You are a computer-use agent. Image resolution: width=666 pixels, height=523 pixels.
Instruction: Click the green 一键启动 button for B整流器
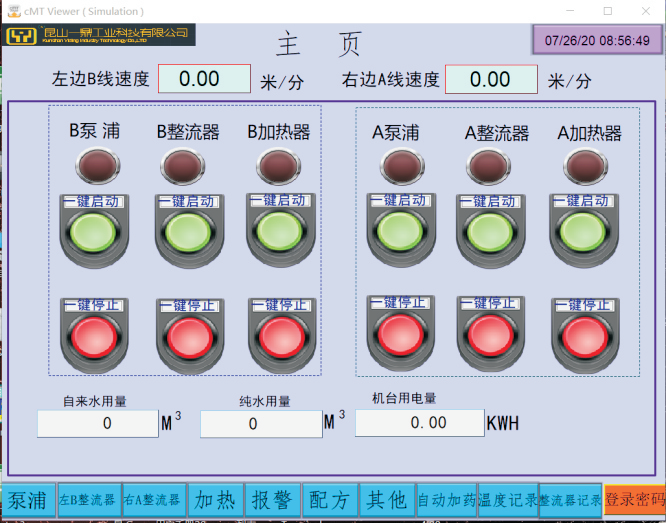(x=188, y=232)
